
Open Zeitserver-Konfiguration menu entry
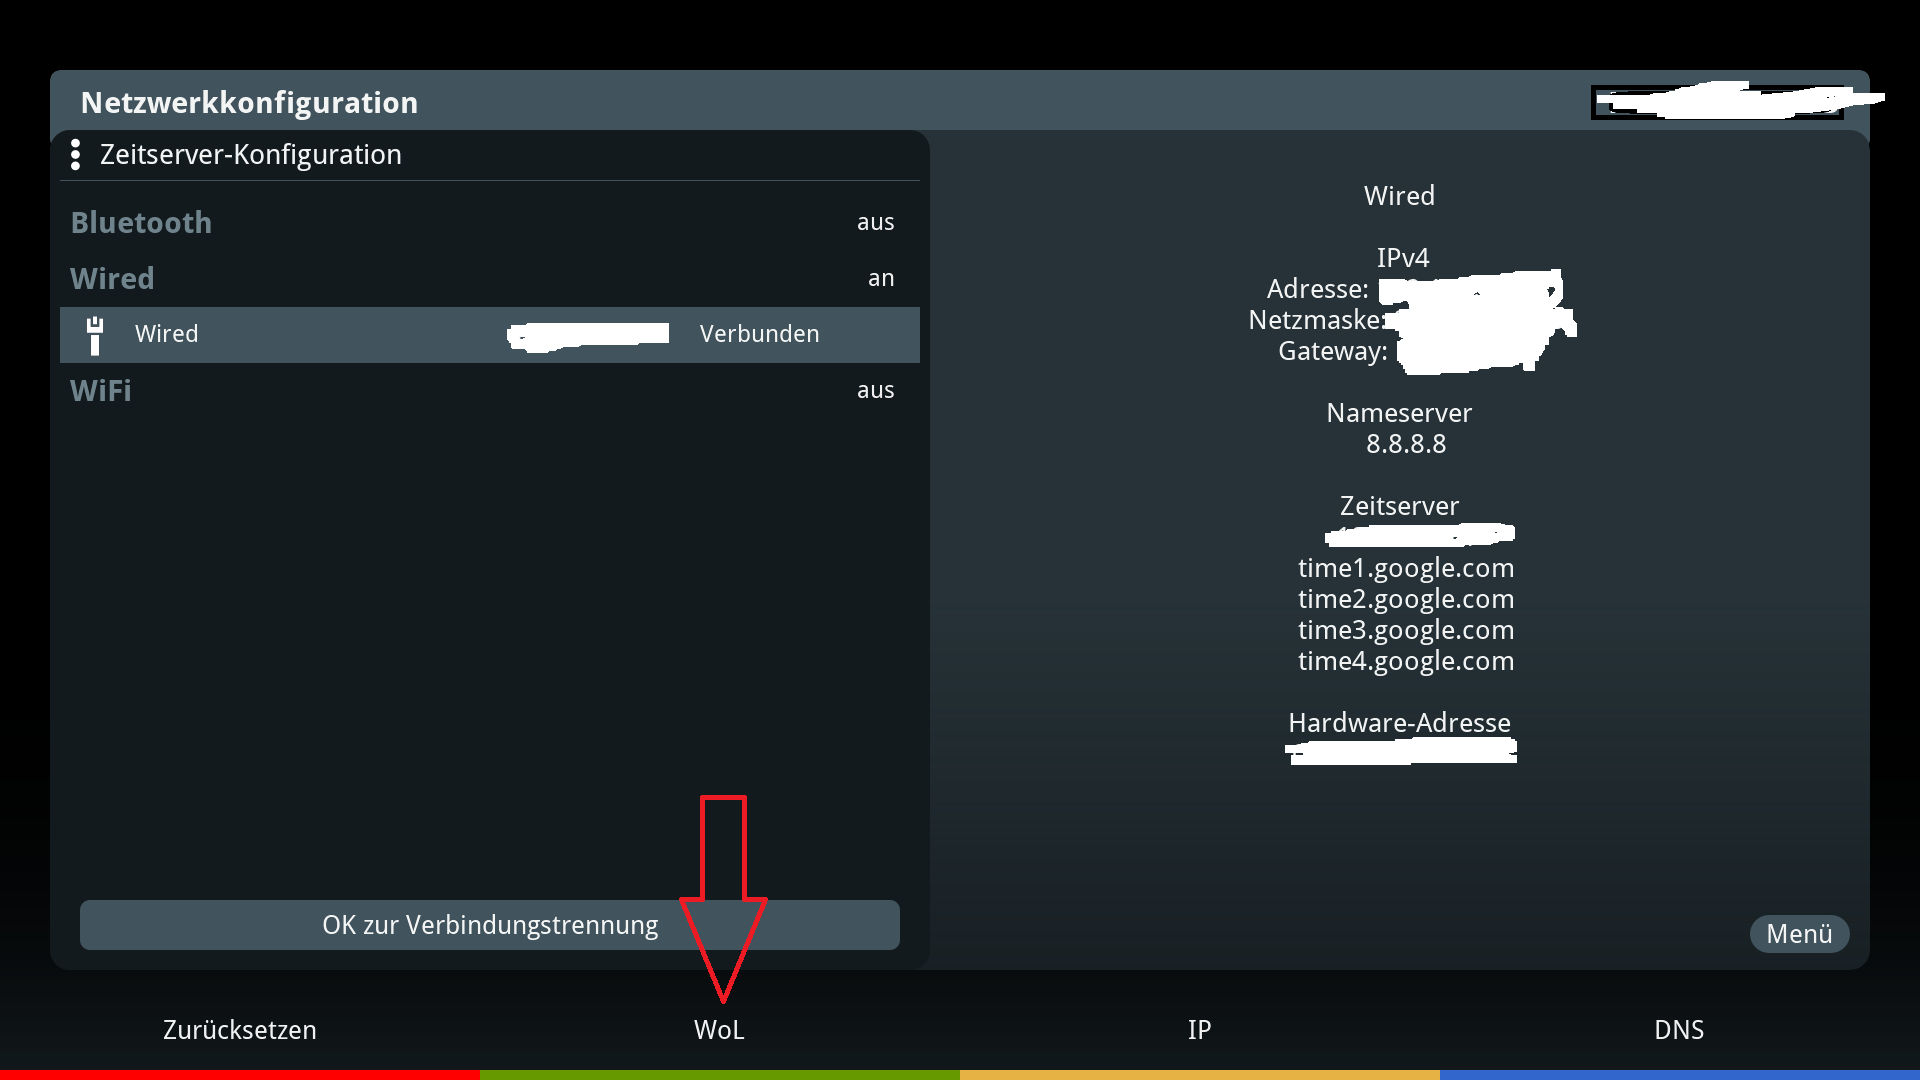[250, 155]
